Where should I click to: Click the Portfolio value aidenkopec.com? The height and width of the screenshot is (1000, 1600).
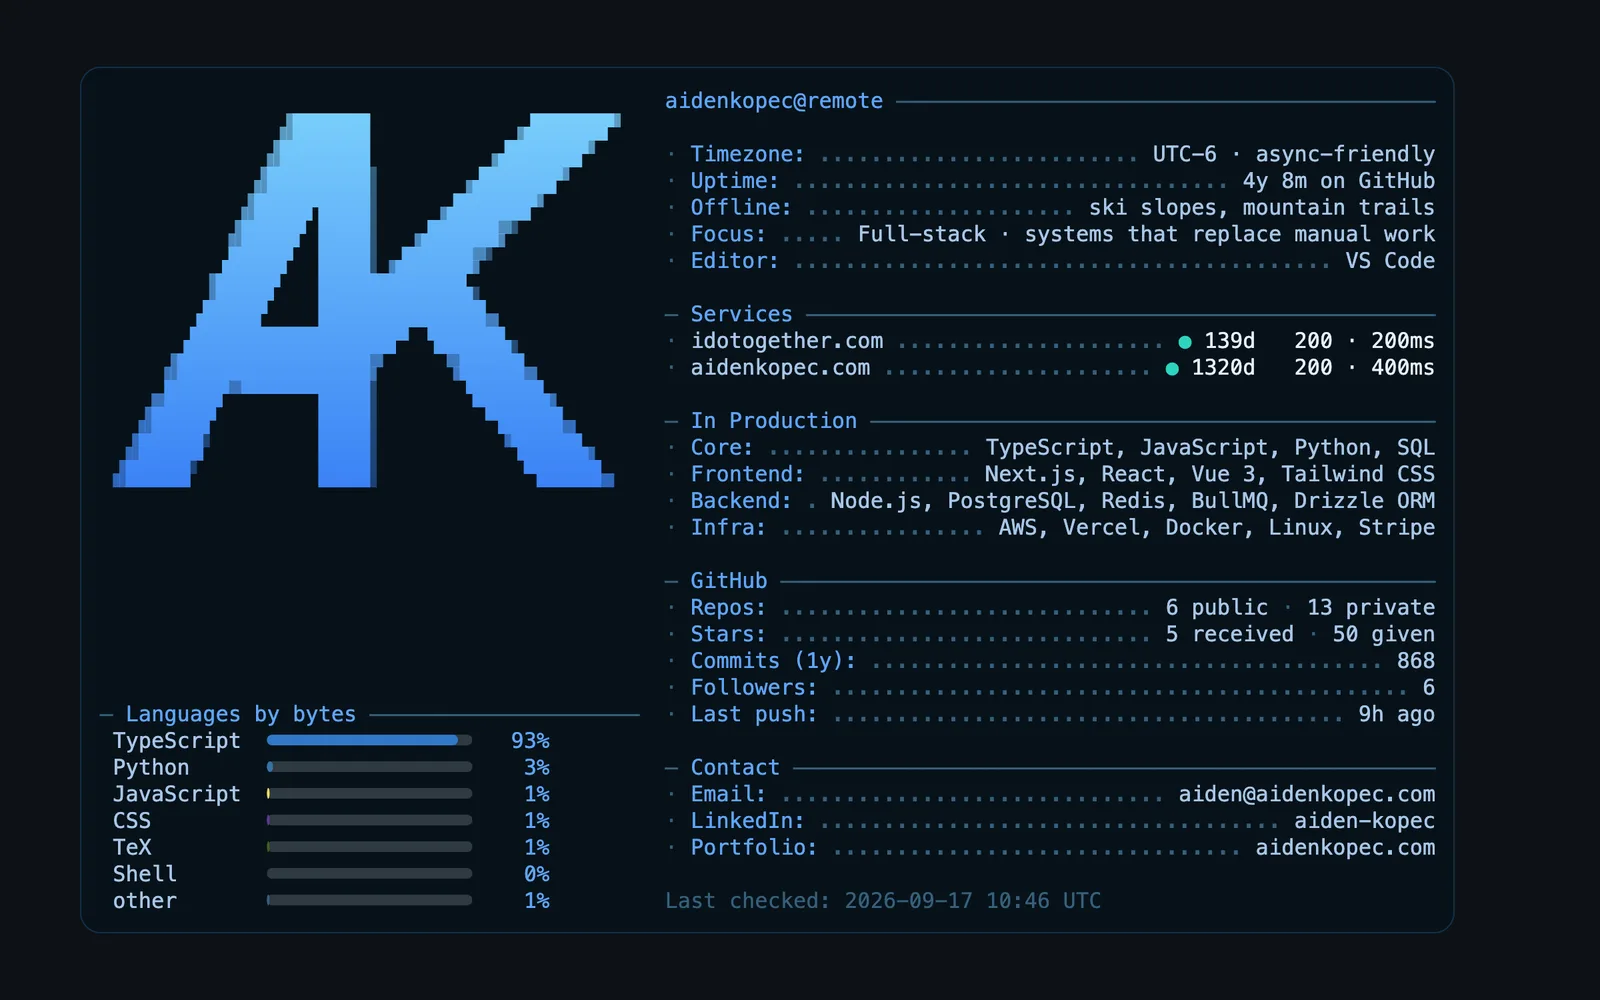tap(1345, 847)
